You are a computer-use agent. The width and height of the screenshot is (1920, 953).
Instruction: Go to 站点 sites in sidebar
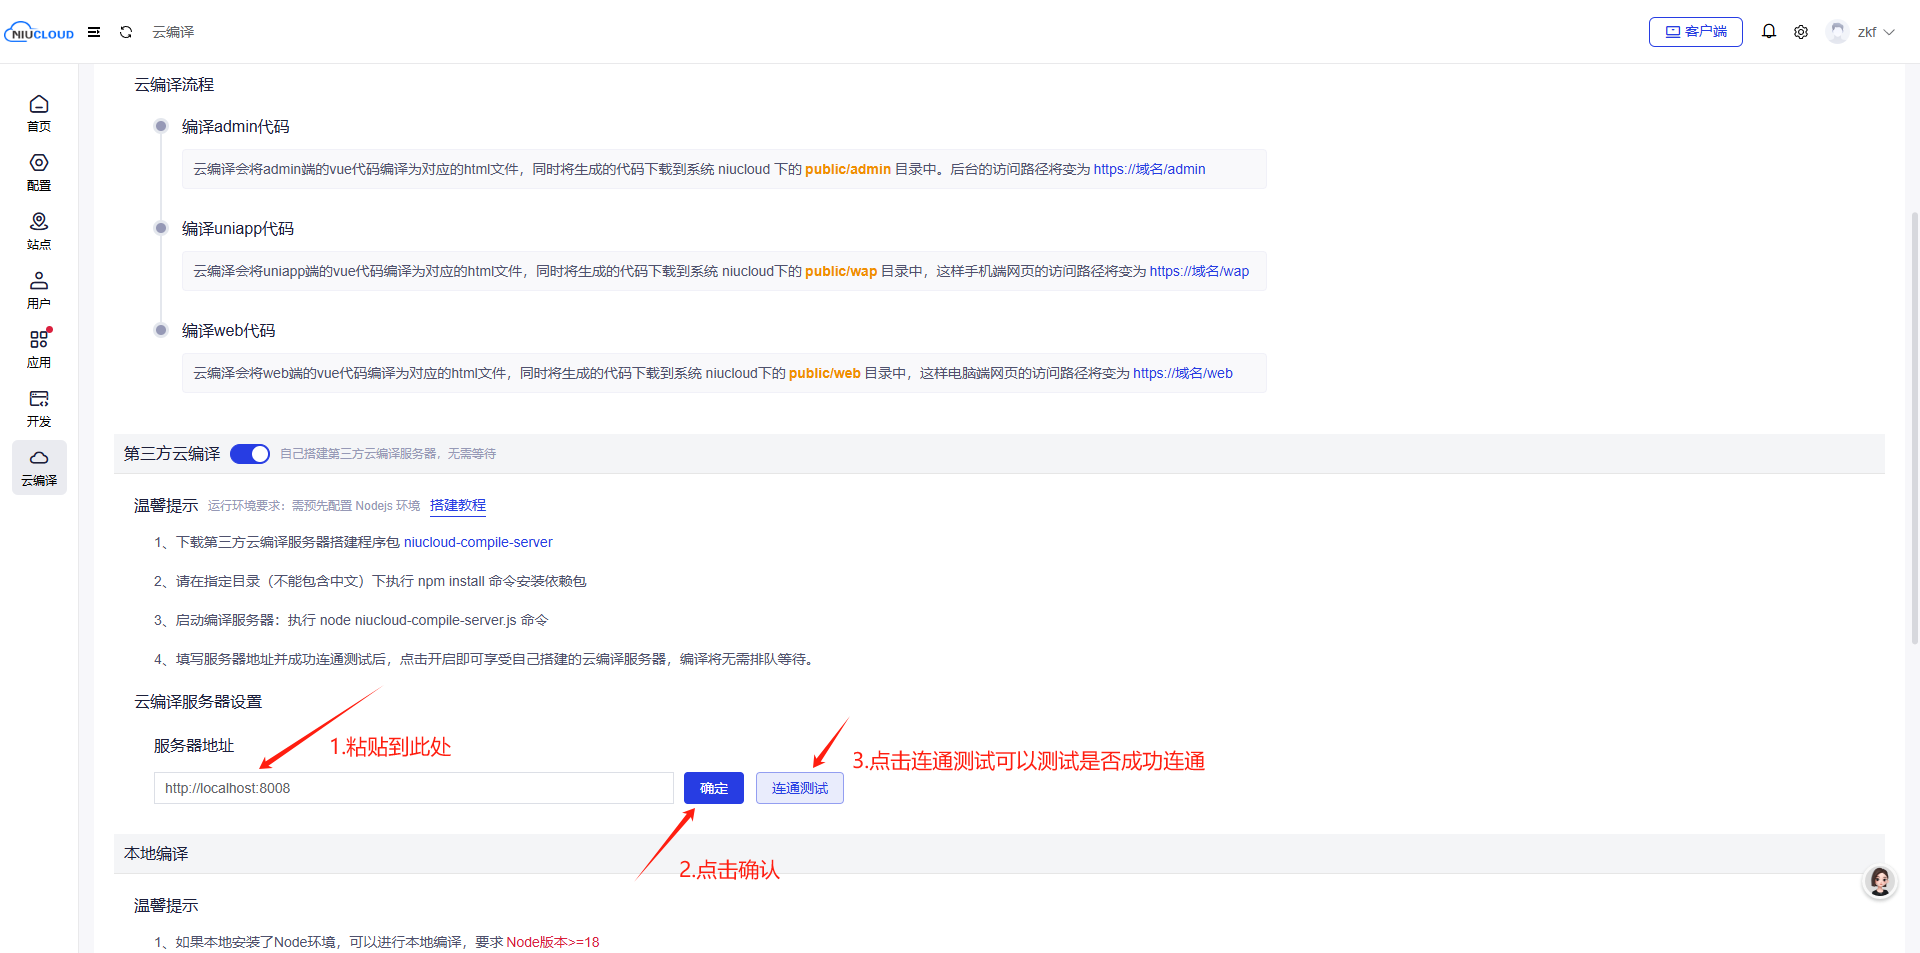tap(39, 231)
